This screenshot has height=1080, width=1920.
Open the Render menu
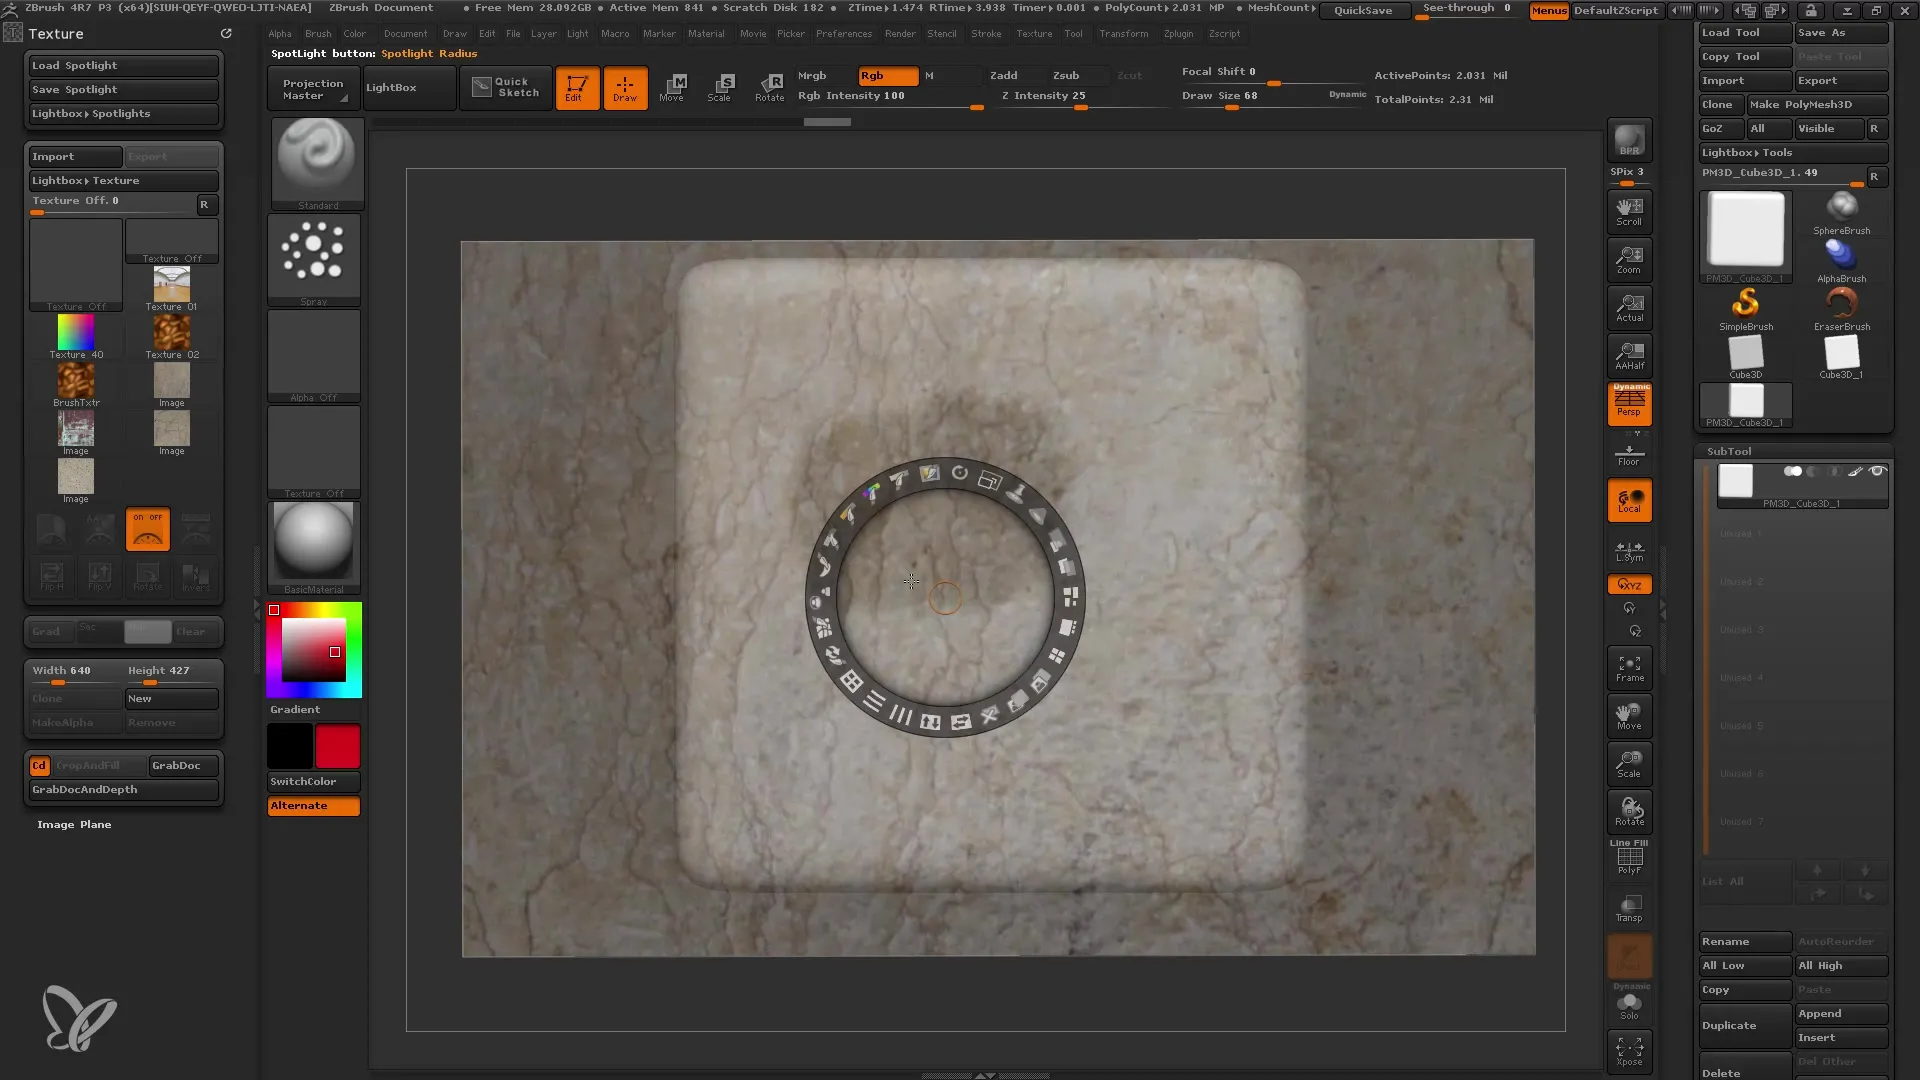(900, 34)
